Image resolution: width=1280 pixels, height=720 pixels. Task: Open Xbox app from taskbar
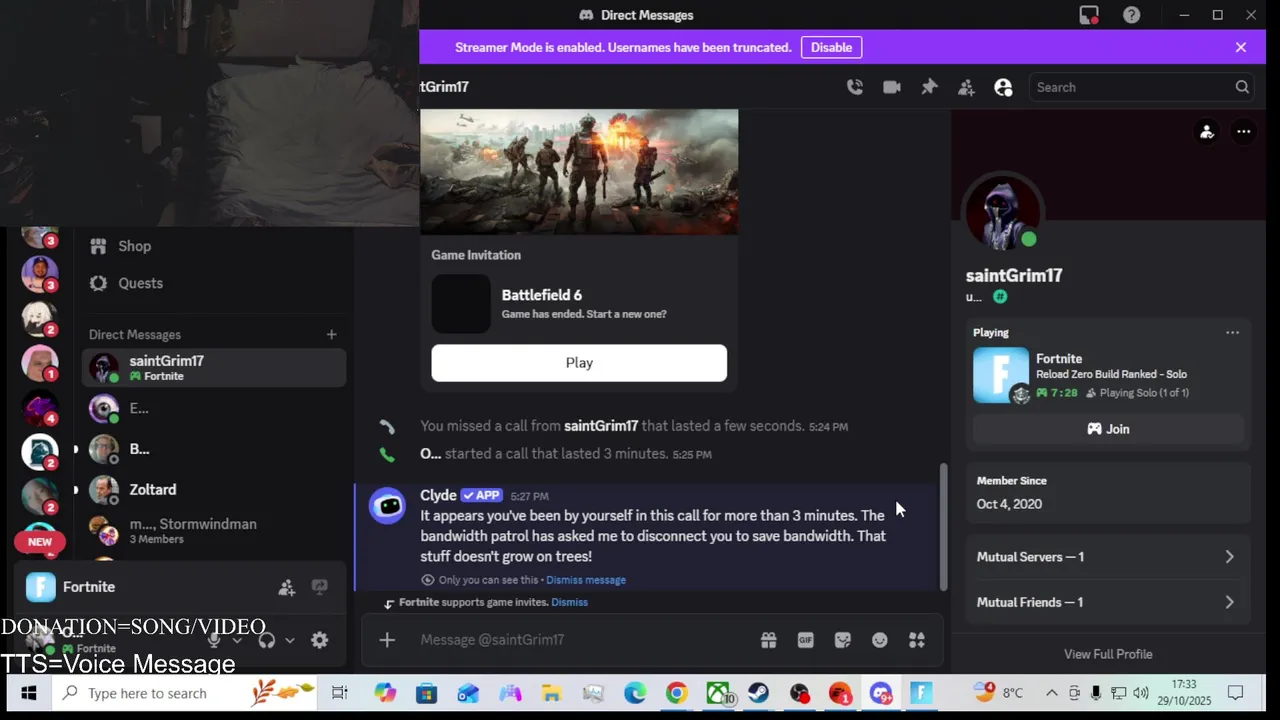pyautogui.click(x=719, y=693)
